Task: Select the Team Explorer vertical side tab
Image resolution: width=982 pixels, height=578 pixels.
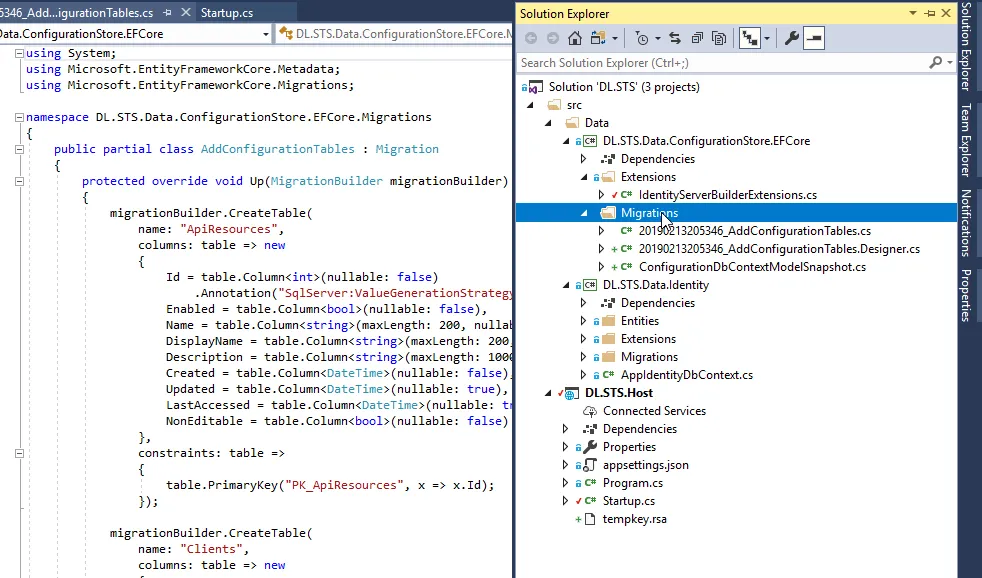Action: click(x=966, y=140)
